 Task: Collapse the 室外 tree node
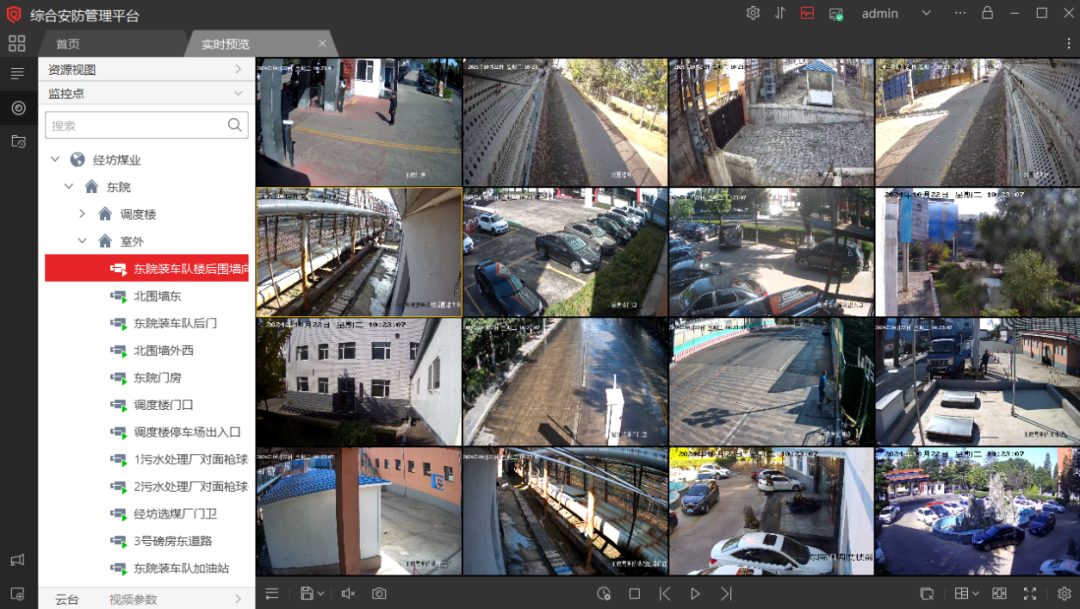pos(82,241)
